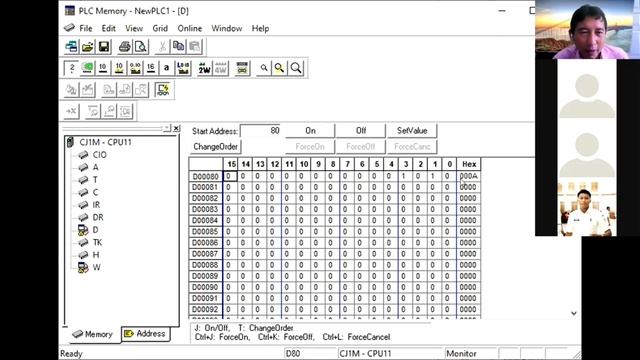The image size is (640, 360).
Task: Open the Help menu
Action: click(260, 28)
